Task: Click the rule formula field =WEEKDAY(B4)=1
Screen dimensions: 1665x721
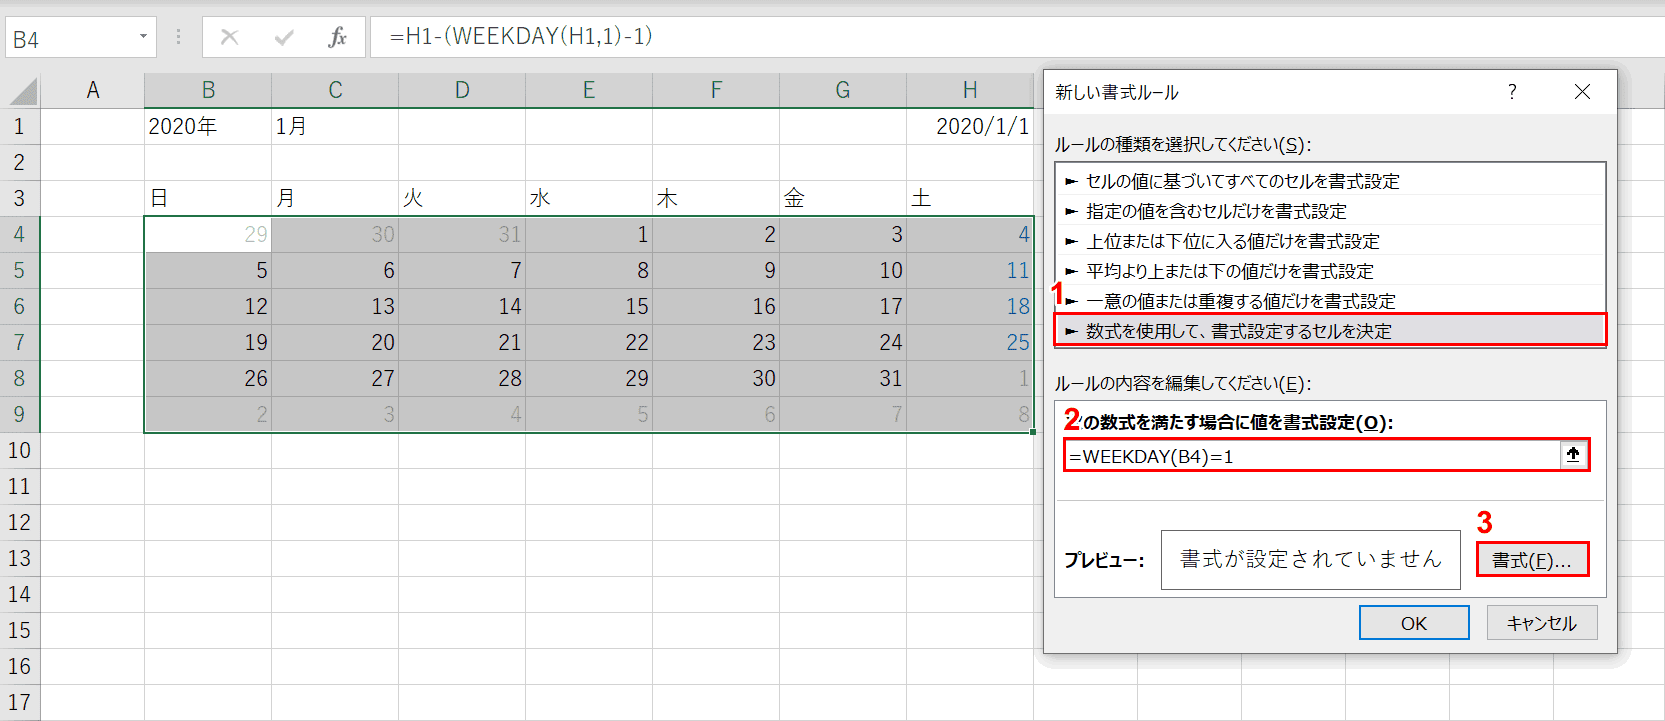Action: click(x=1313, y=456)
